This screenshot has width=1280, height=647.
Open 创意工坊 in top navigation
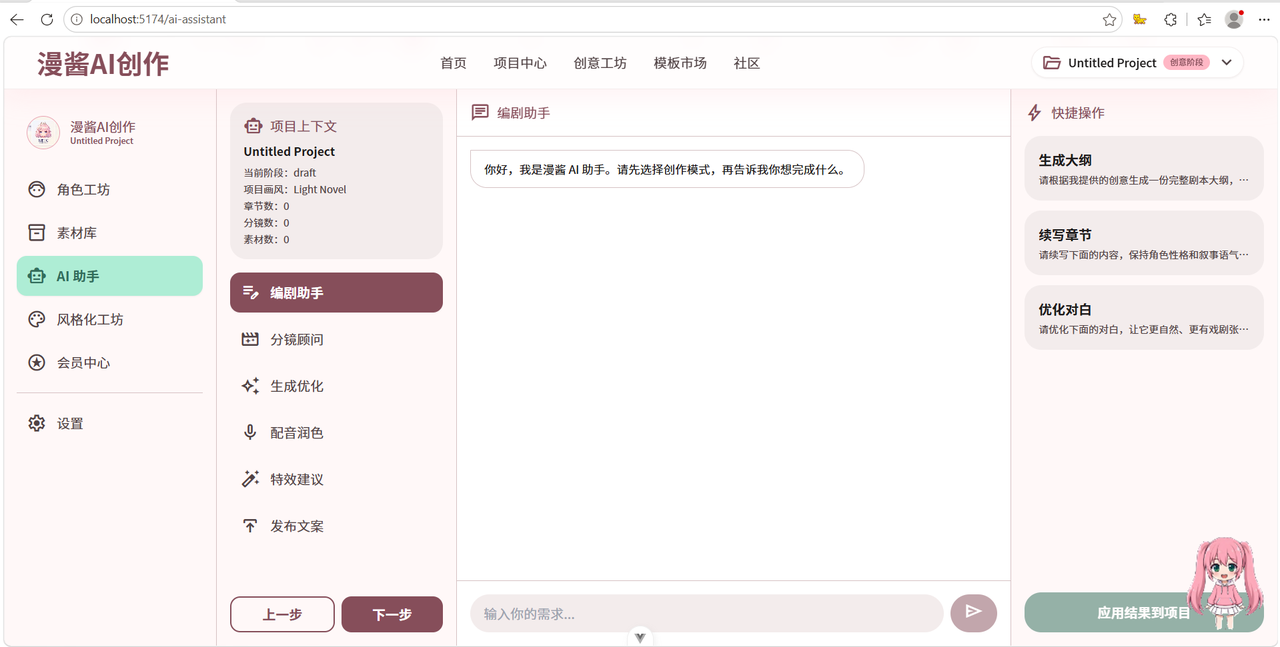click(600, 63)
